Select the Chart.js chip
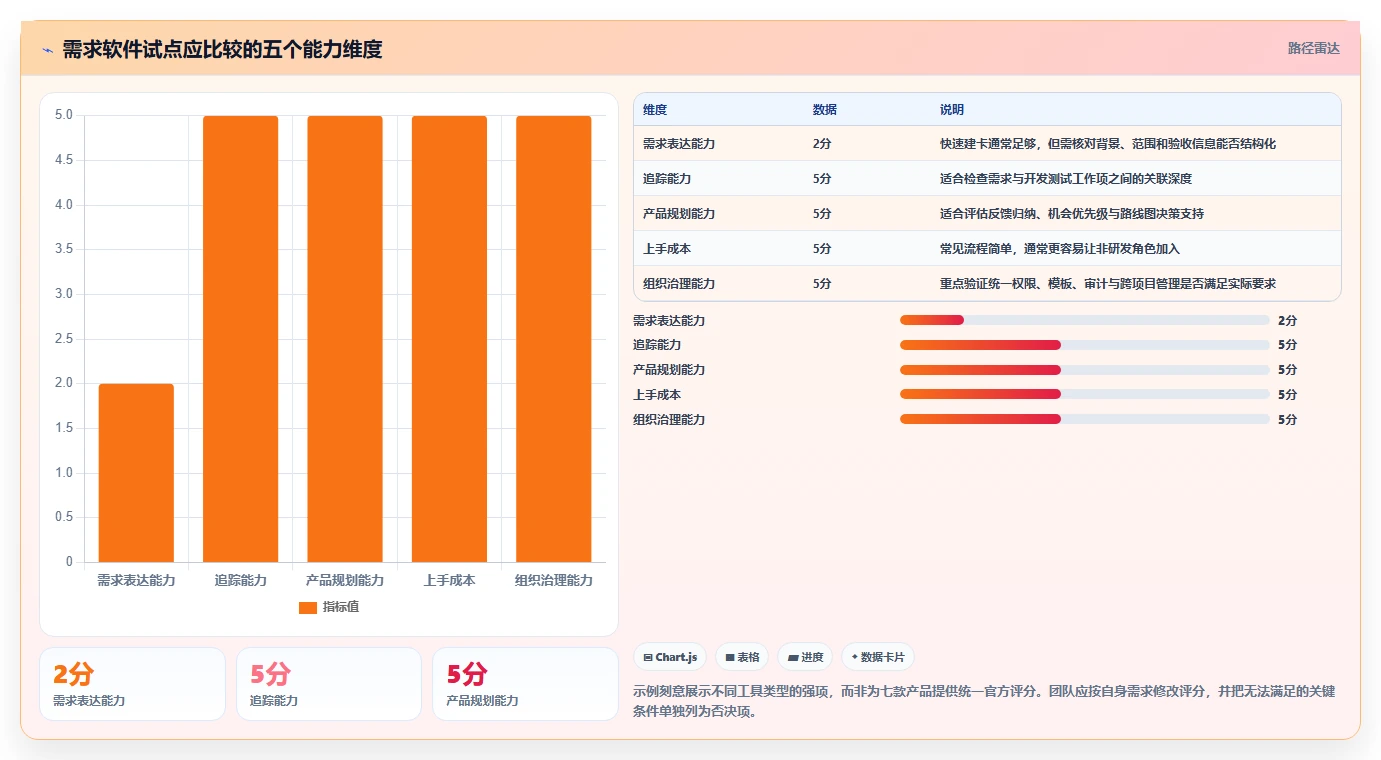Screen dimensions: 1381x760 [x=670, y=657]
